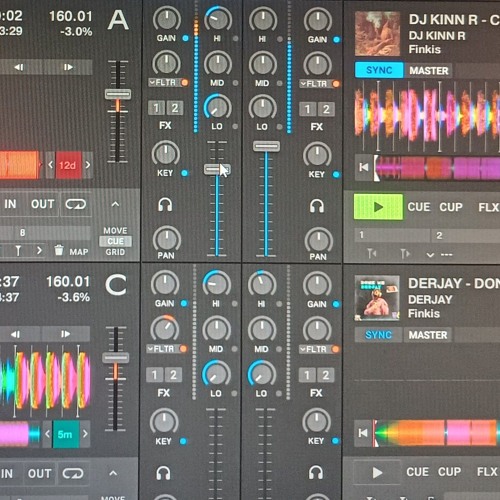Click CUP on the DJ KINN R deck
500x500 pixels.
451,207
